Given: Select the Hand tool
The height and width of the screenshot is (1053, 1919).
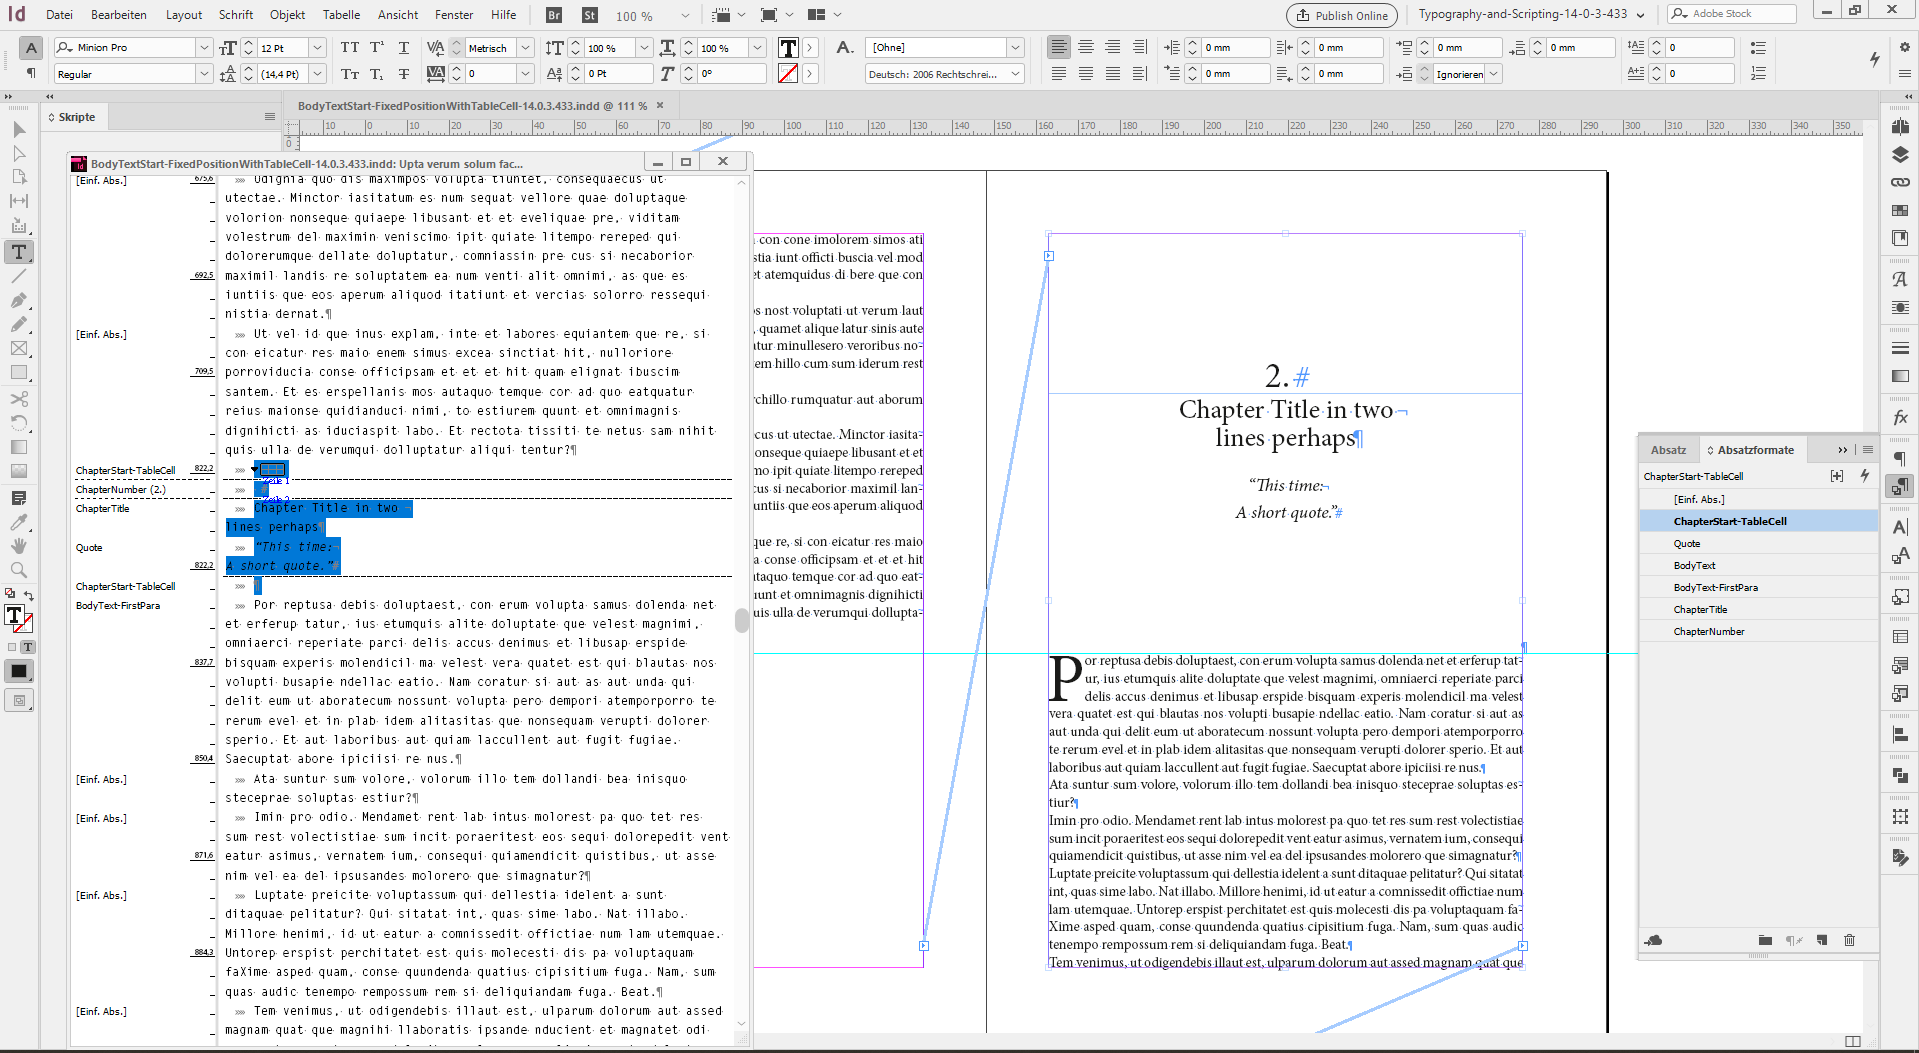Looking at the screenshot, I should 18,546.
